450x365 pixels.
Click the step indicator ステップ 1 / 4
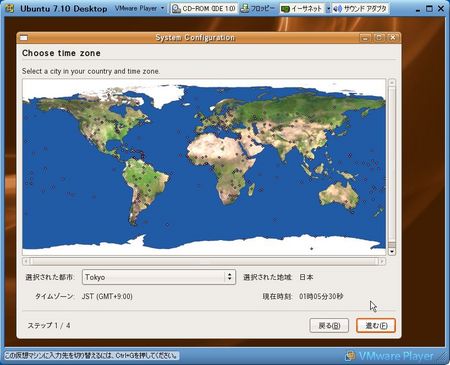click(49, 325)
